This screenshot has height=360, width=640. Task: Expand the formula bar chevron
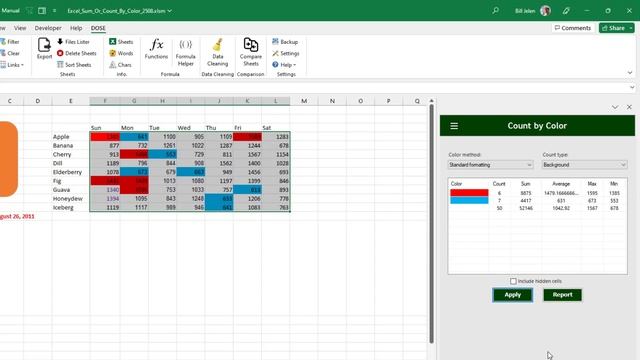tap(632, 87)
